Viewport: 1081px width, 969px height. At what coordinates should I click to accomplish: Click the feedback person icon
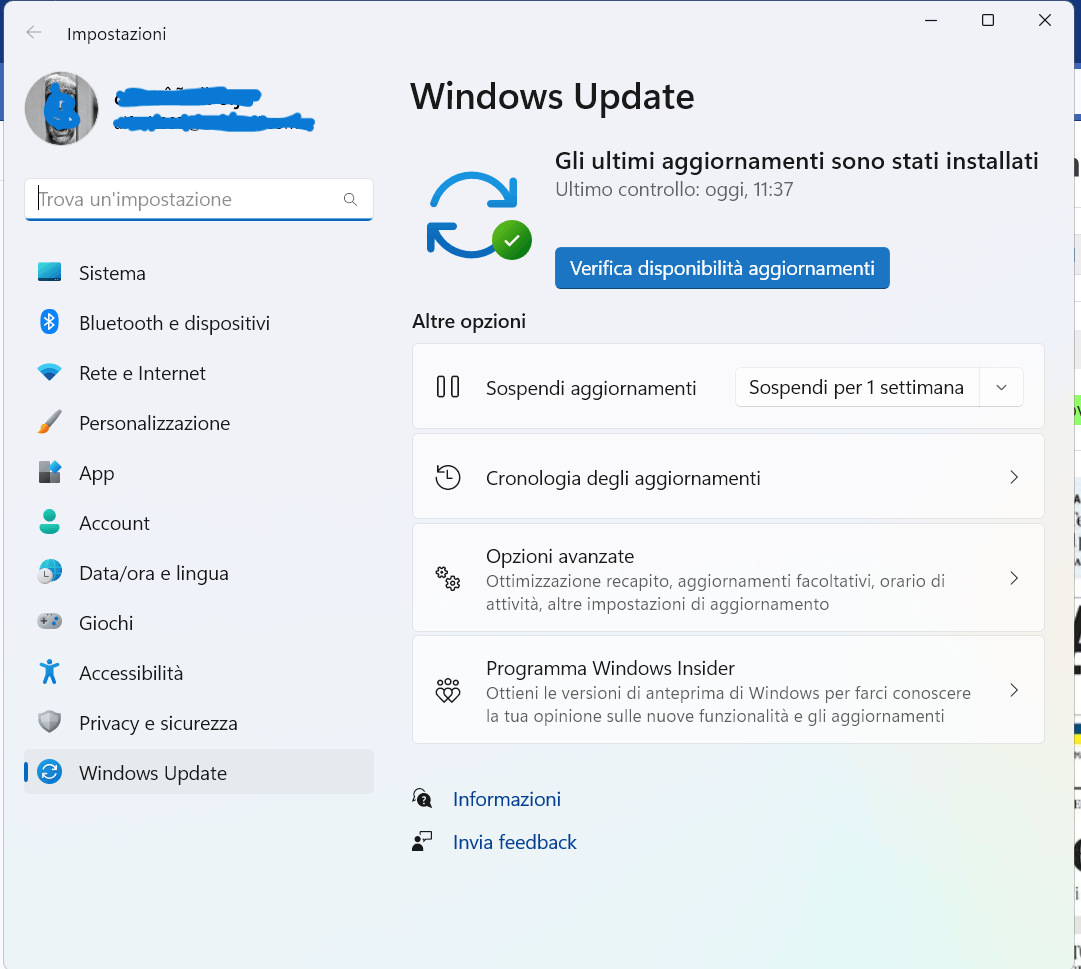(422, 841)
